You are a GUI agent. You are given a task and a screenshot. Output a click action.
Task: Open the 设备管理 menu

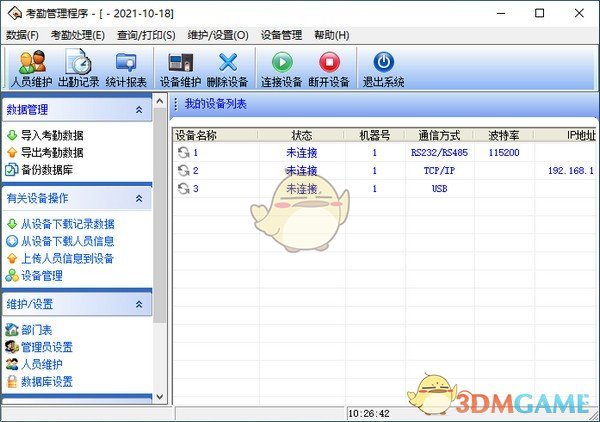(281, 35)
